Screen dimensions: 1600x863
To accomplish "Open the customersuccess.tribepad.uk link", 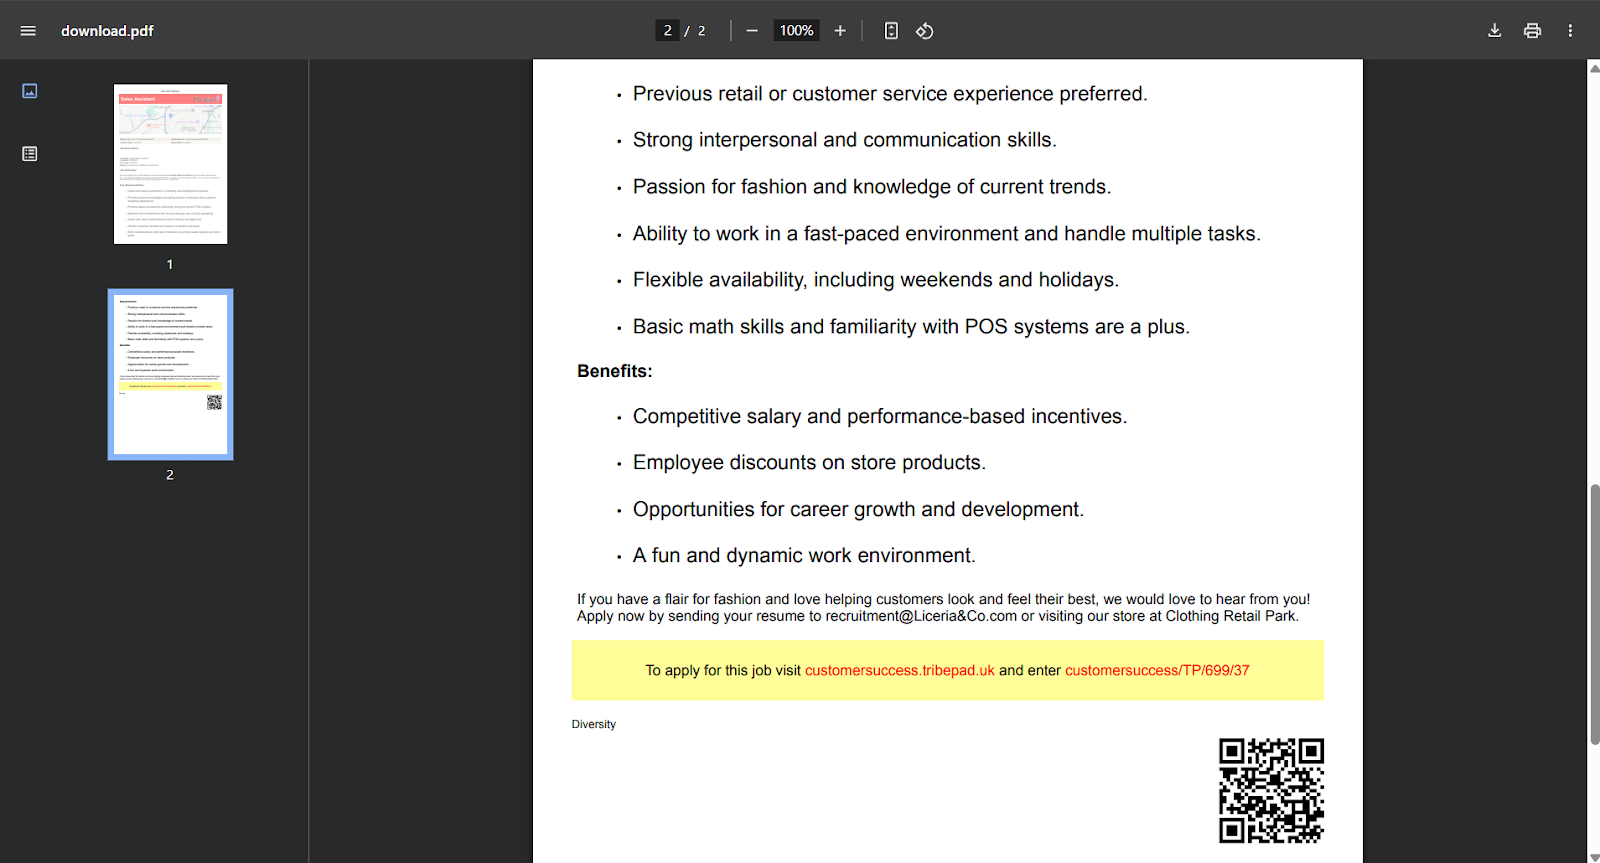I will tap(900, 670).
